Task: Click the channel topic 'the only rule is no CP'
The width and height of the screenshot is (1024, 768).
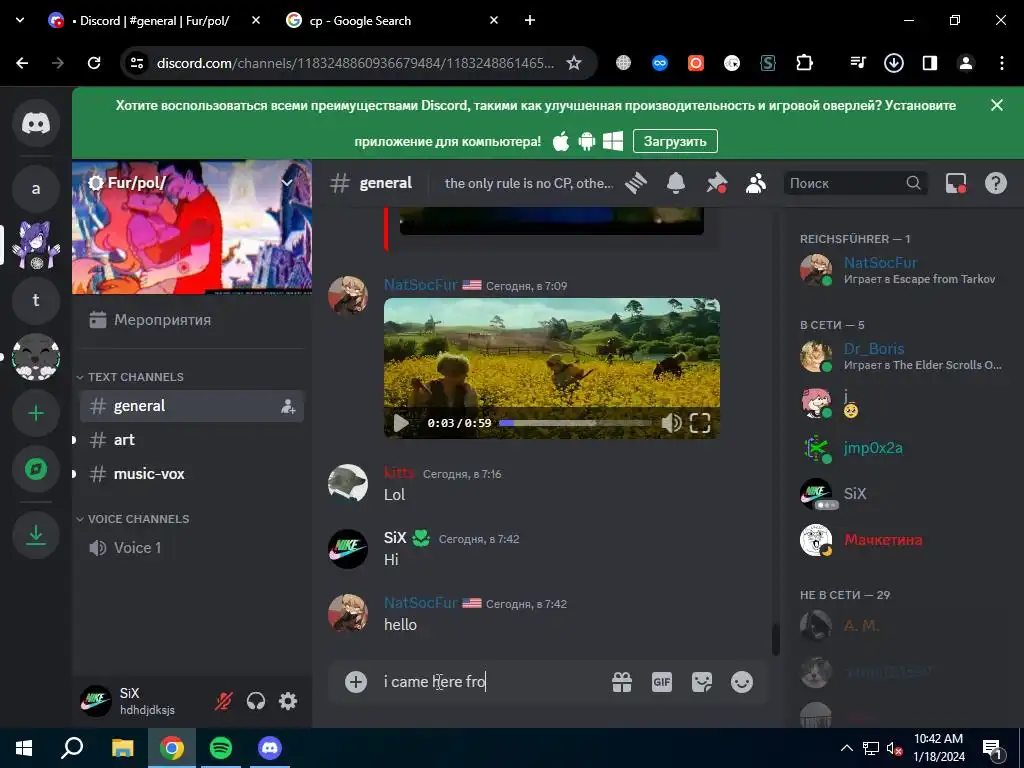Action: [x=529, y=184]
